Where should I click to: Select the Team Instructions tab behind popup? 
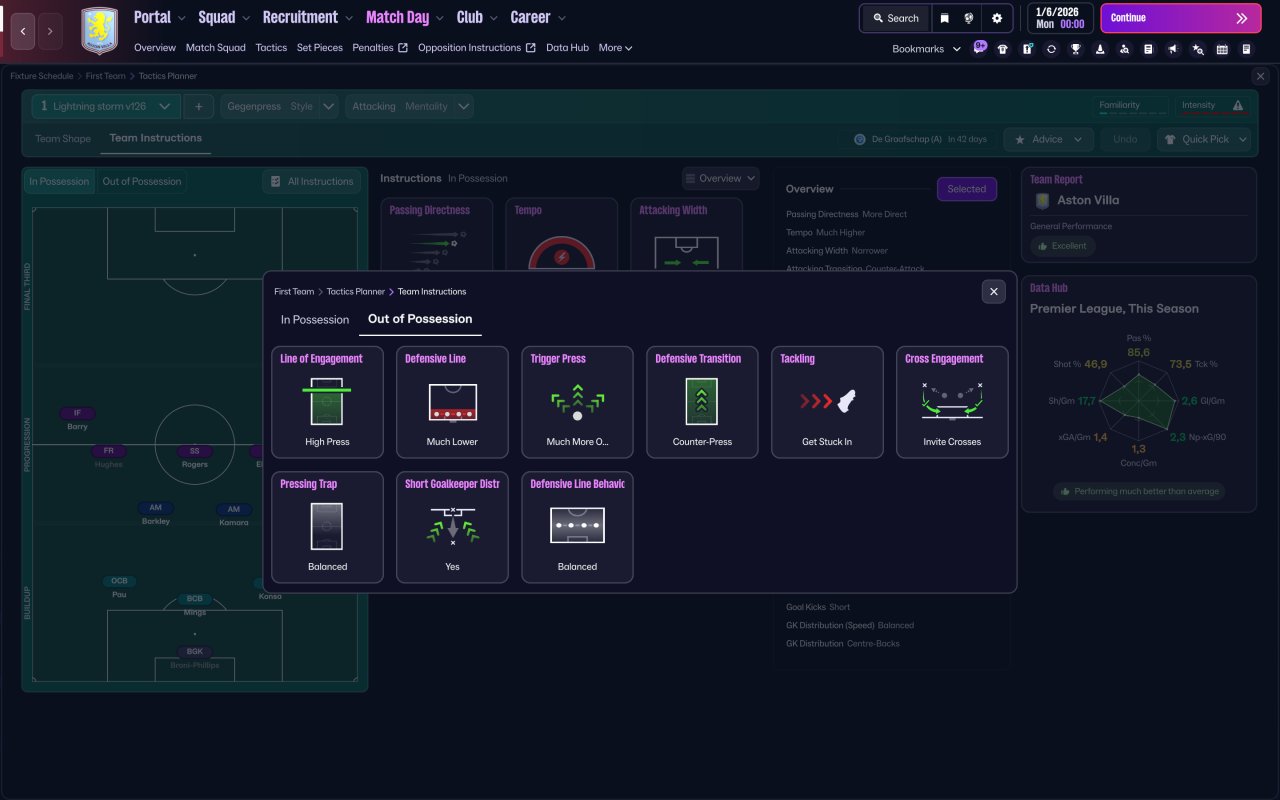[155, 138]
